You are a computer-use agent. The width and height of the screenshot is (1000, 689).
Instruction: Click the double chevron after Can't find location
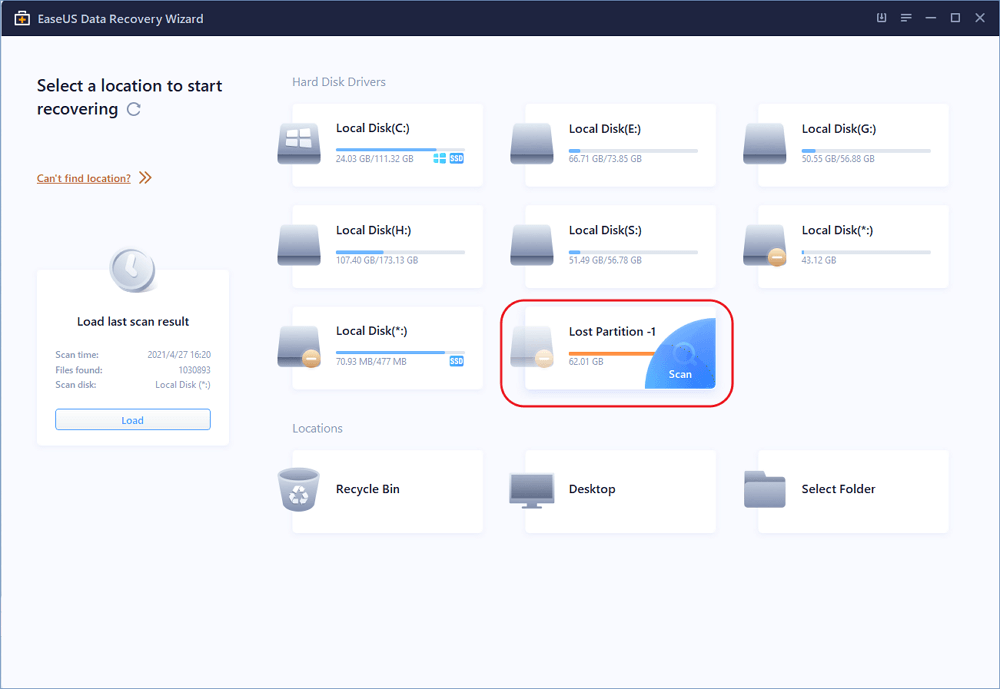(x=145, y=177)
